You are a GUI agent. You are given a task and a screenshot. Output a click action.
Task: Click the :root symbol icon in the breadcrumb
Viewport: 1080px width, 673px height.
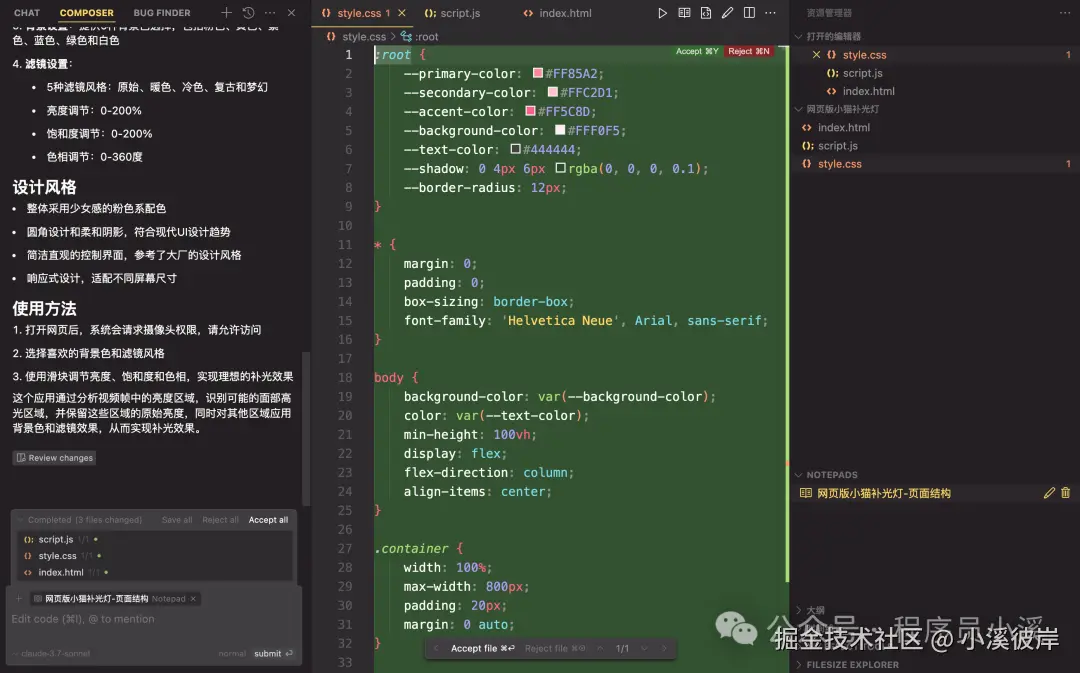[406, 37]
